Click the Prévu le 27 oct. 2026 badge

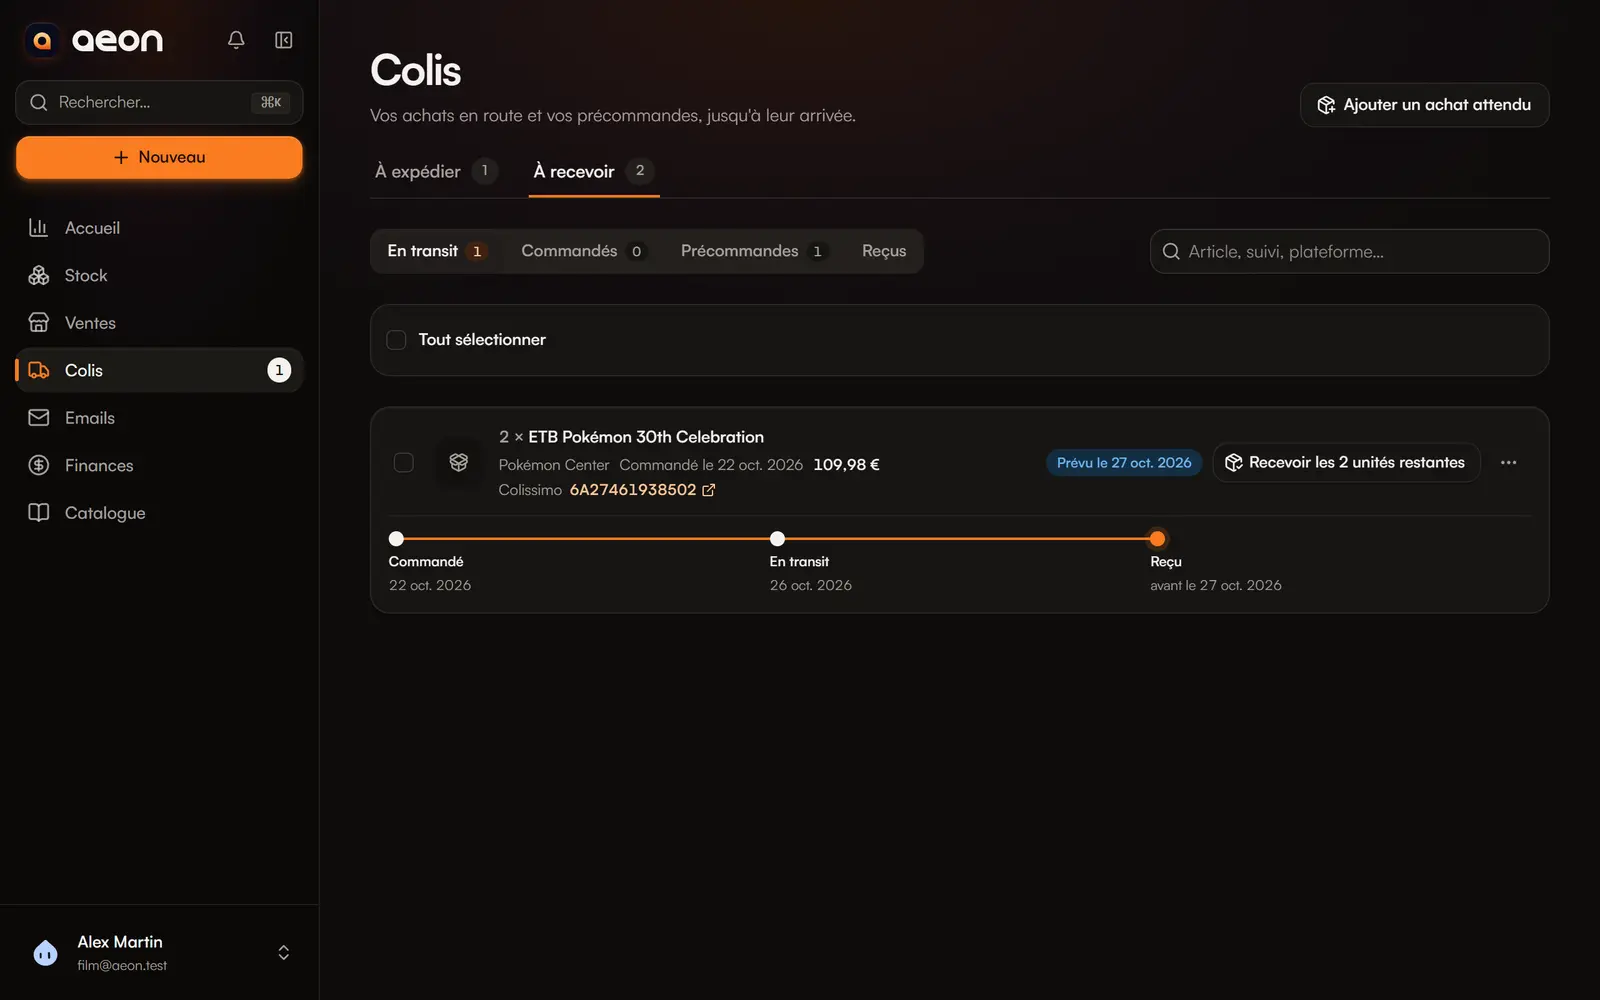(1124, 463)
